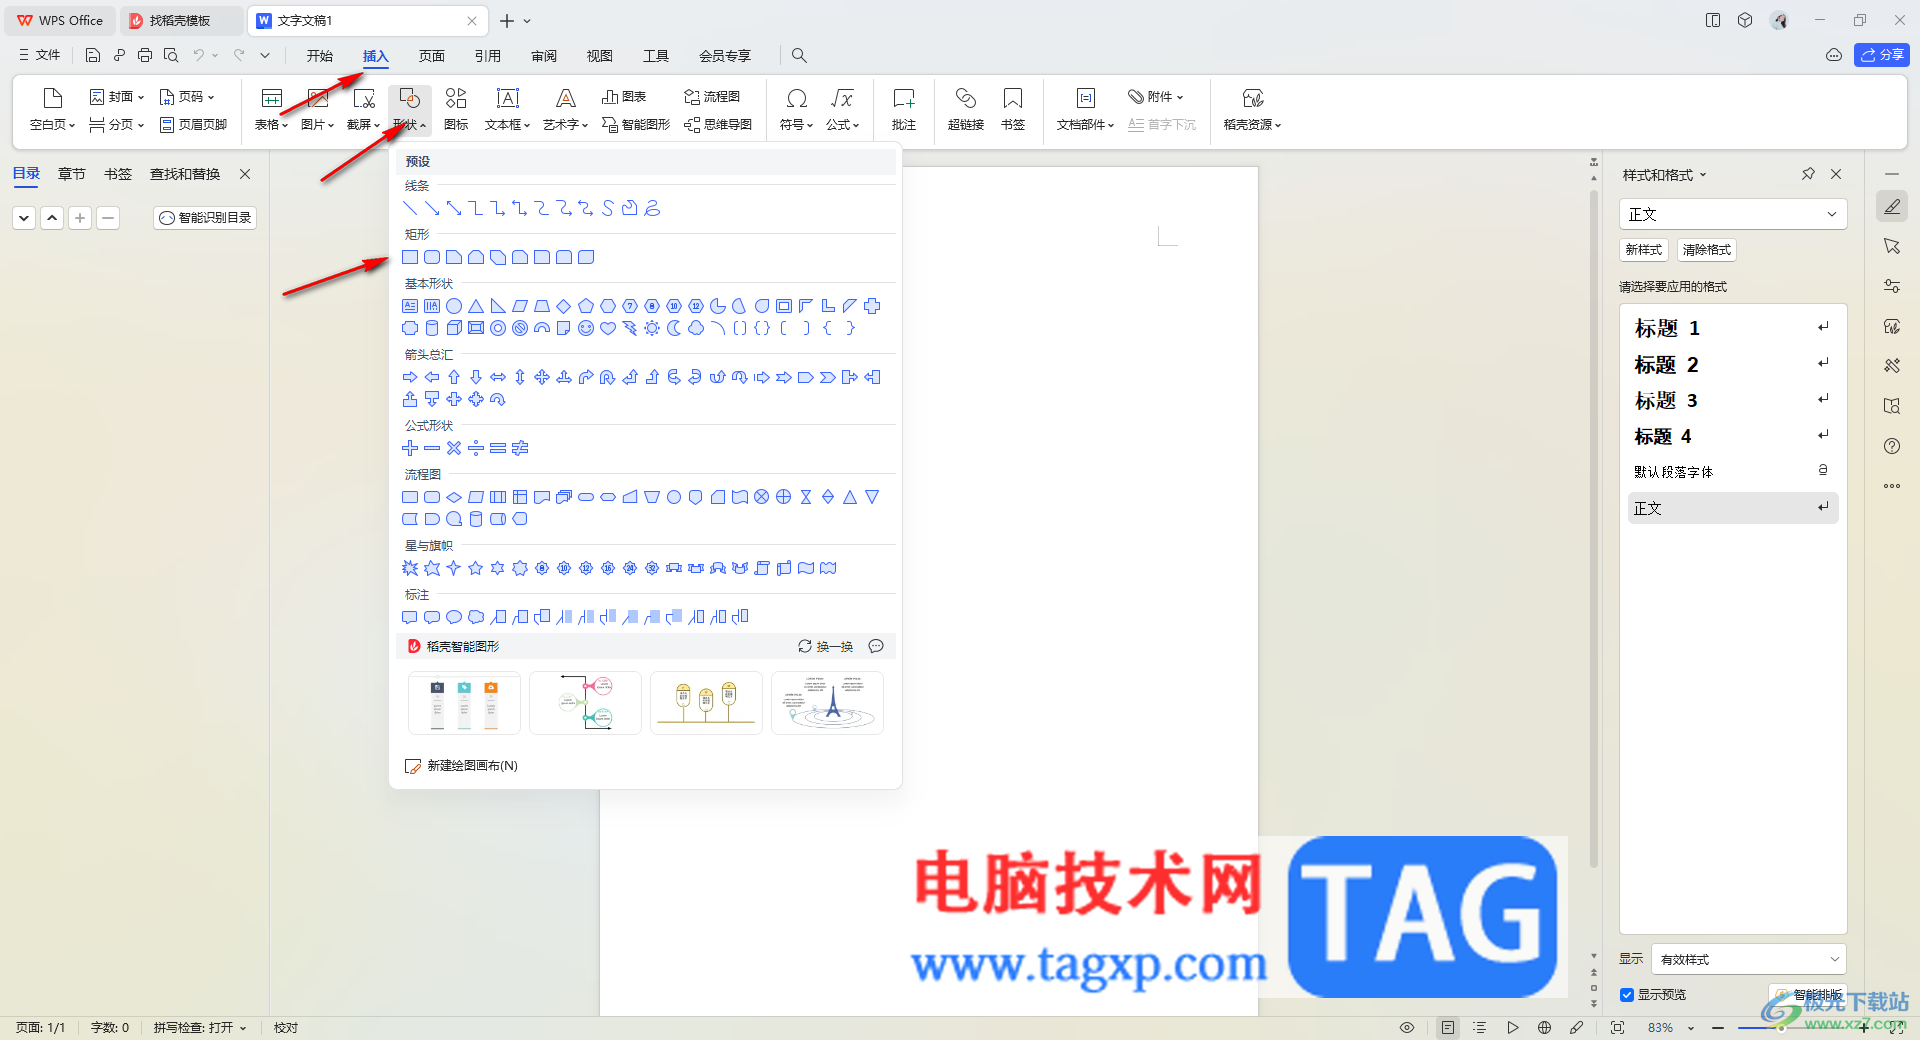The height and width of the screenshot is (1040, 1920).
Task: Insert a Symbol
Action: coord(796,109)
